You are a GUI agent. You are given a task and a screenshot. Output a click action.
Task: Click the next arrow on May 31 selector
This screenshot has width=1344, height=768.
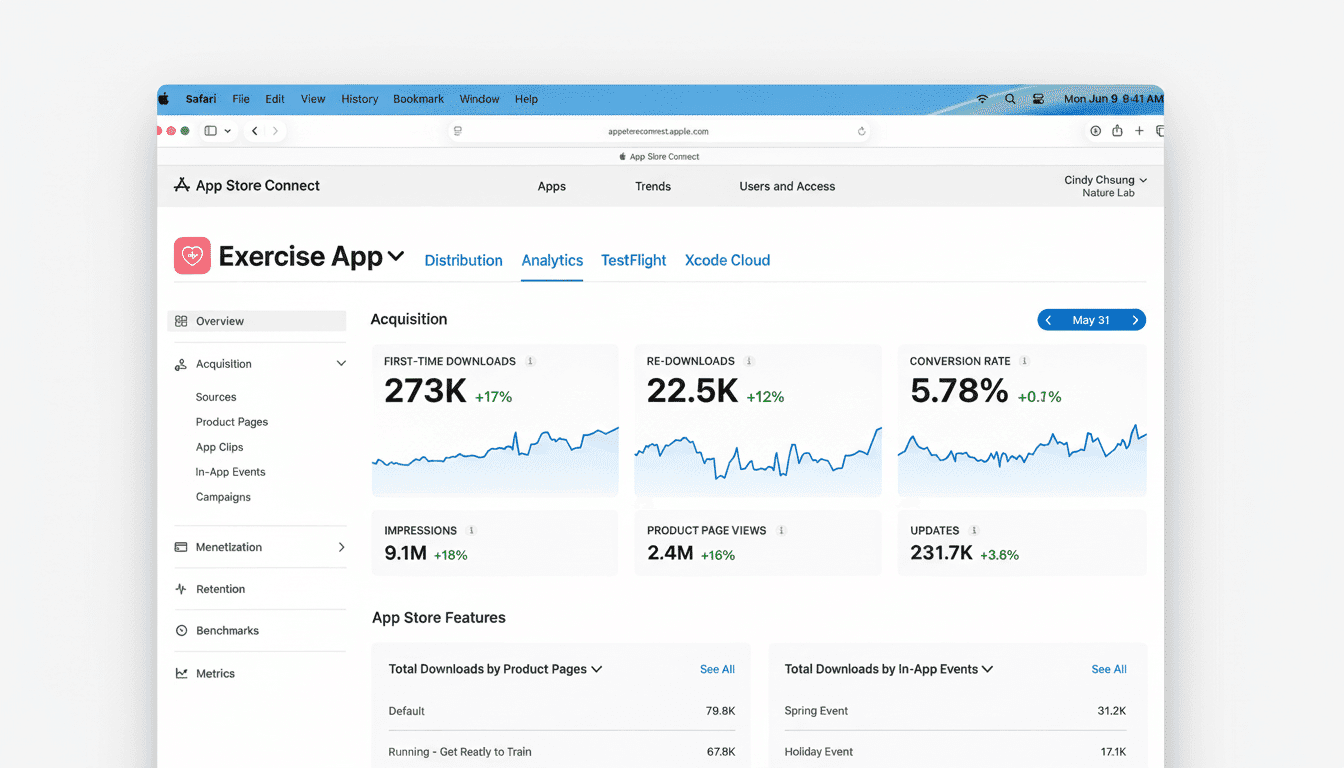point(1134,319)
